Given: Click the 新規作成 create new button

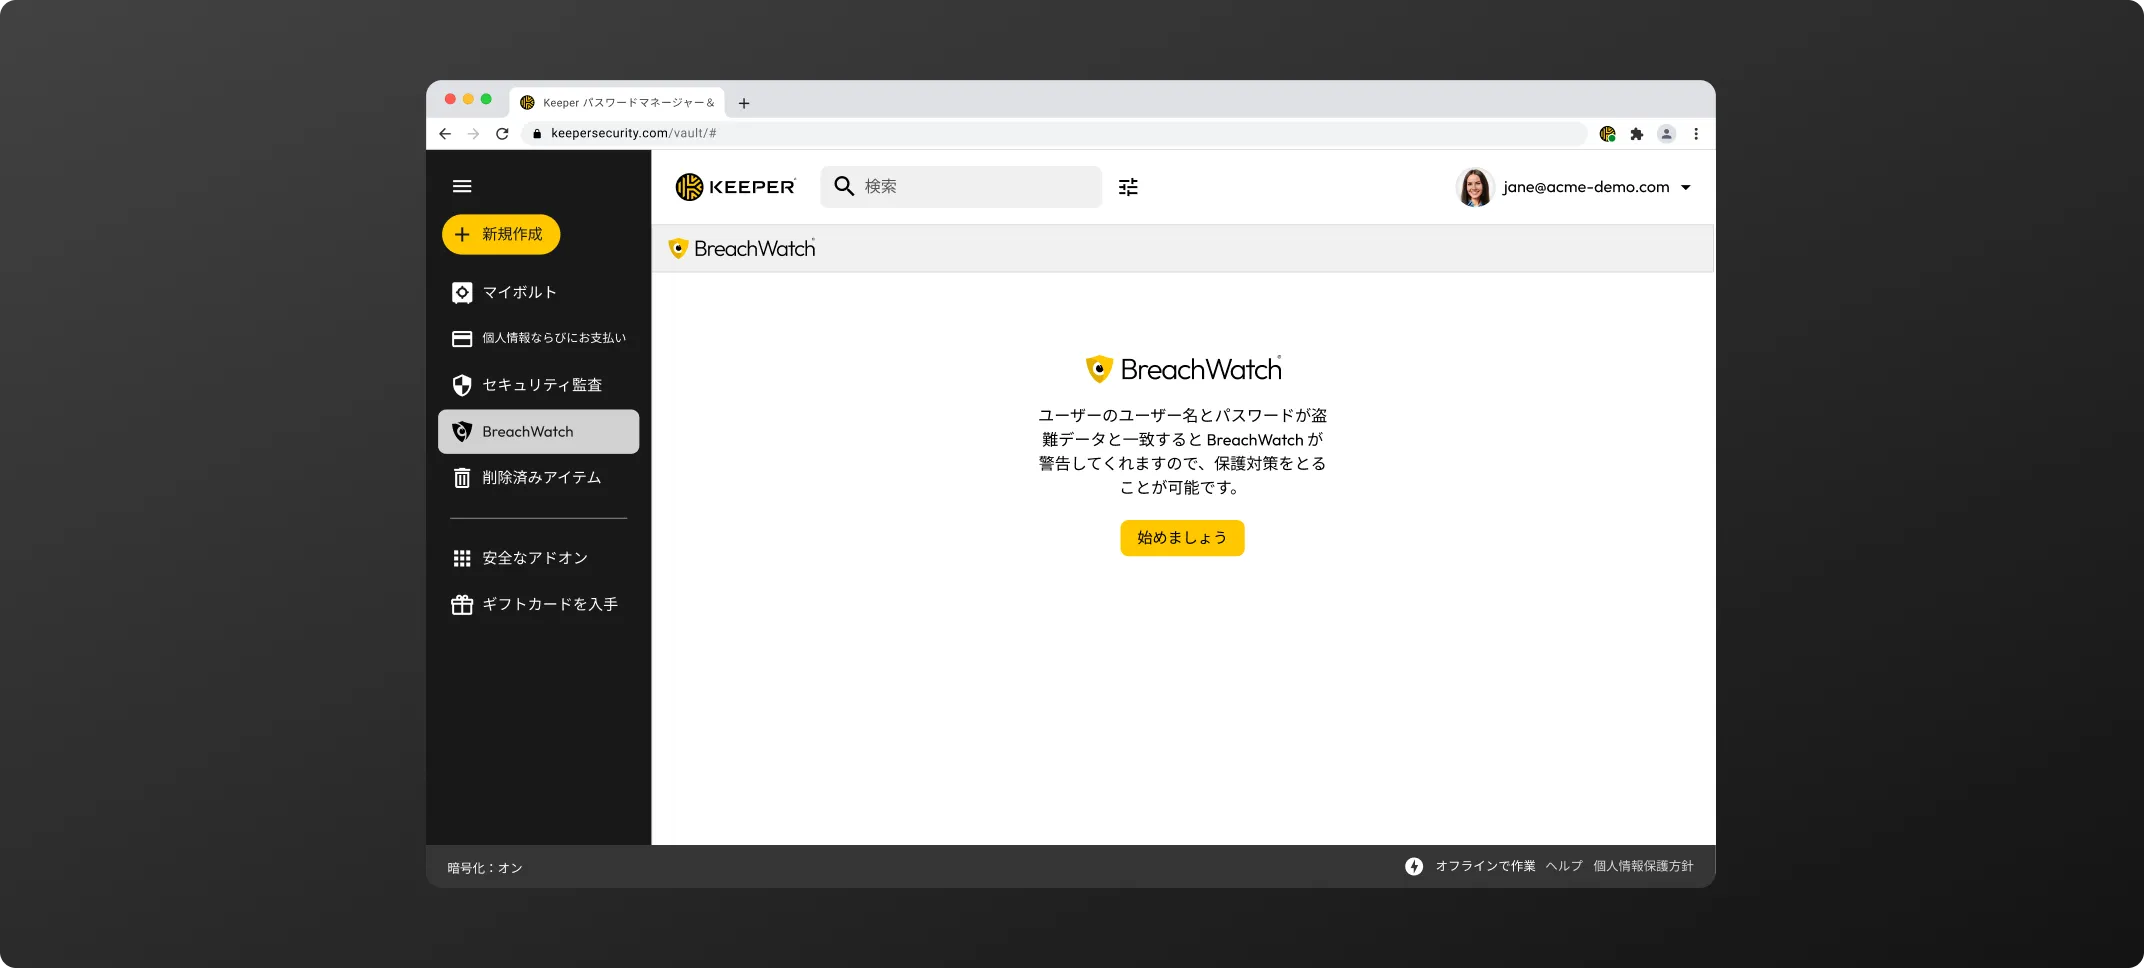Looking at the screenshot, I should tap(501, 234).
